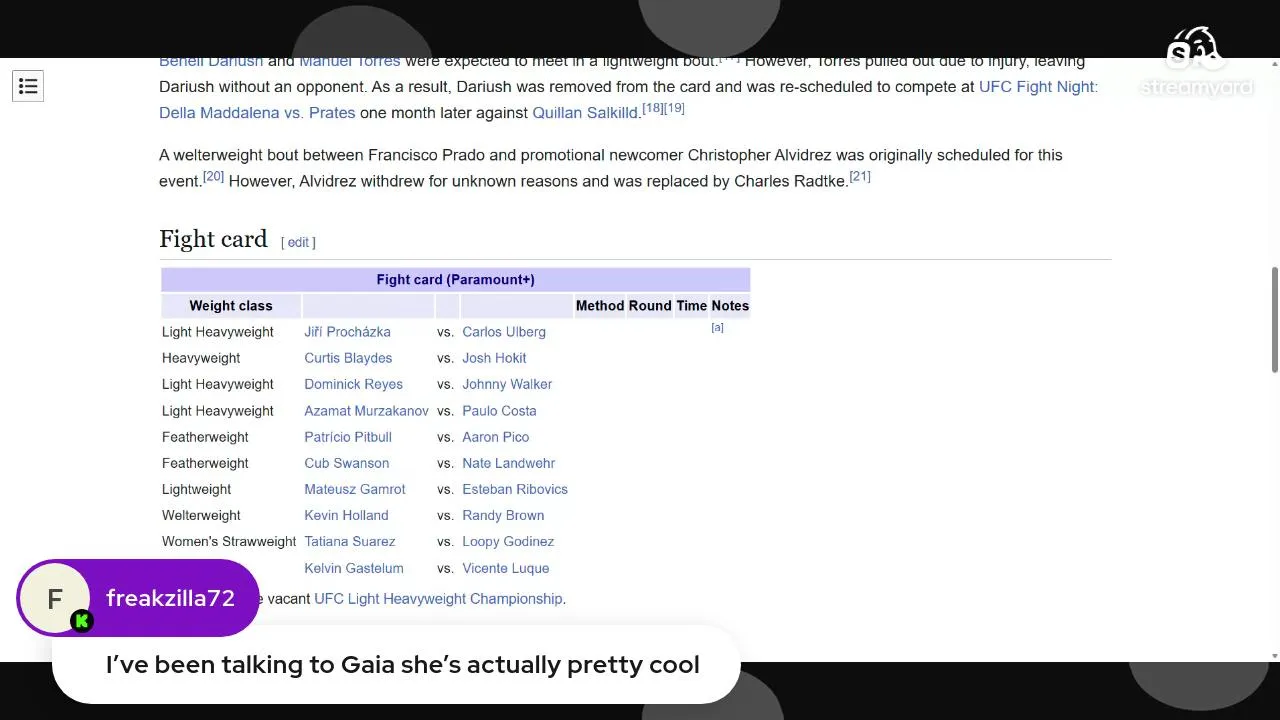Follow the Patrício Pitbull link
Screen dimensions: 1280x720
[348, 437]
